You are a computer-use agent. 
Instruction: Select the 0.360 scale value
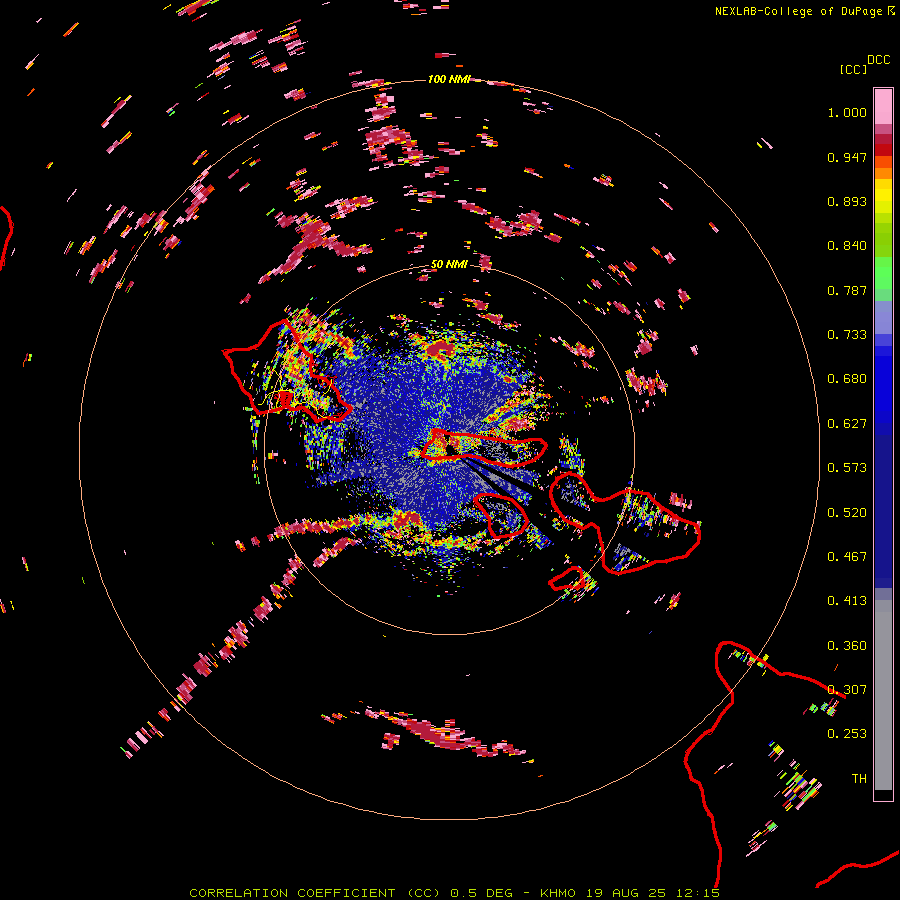click(x=847, y=646)
